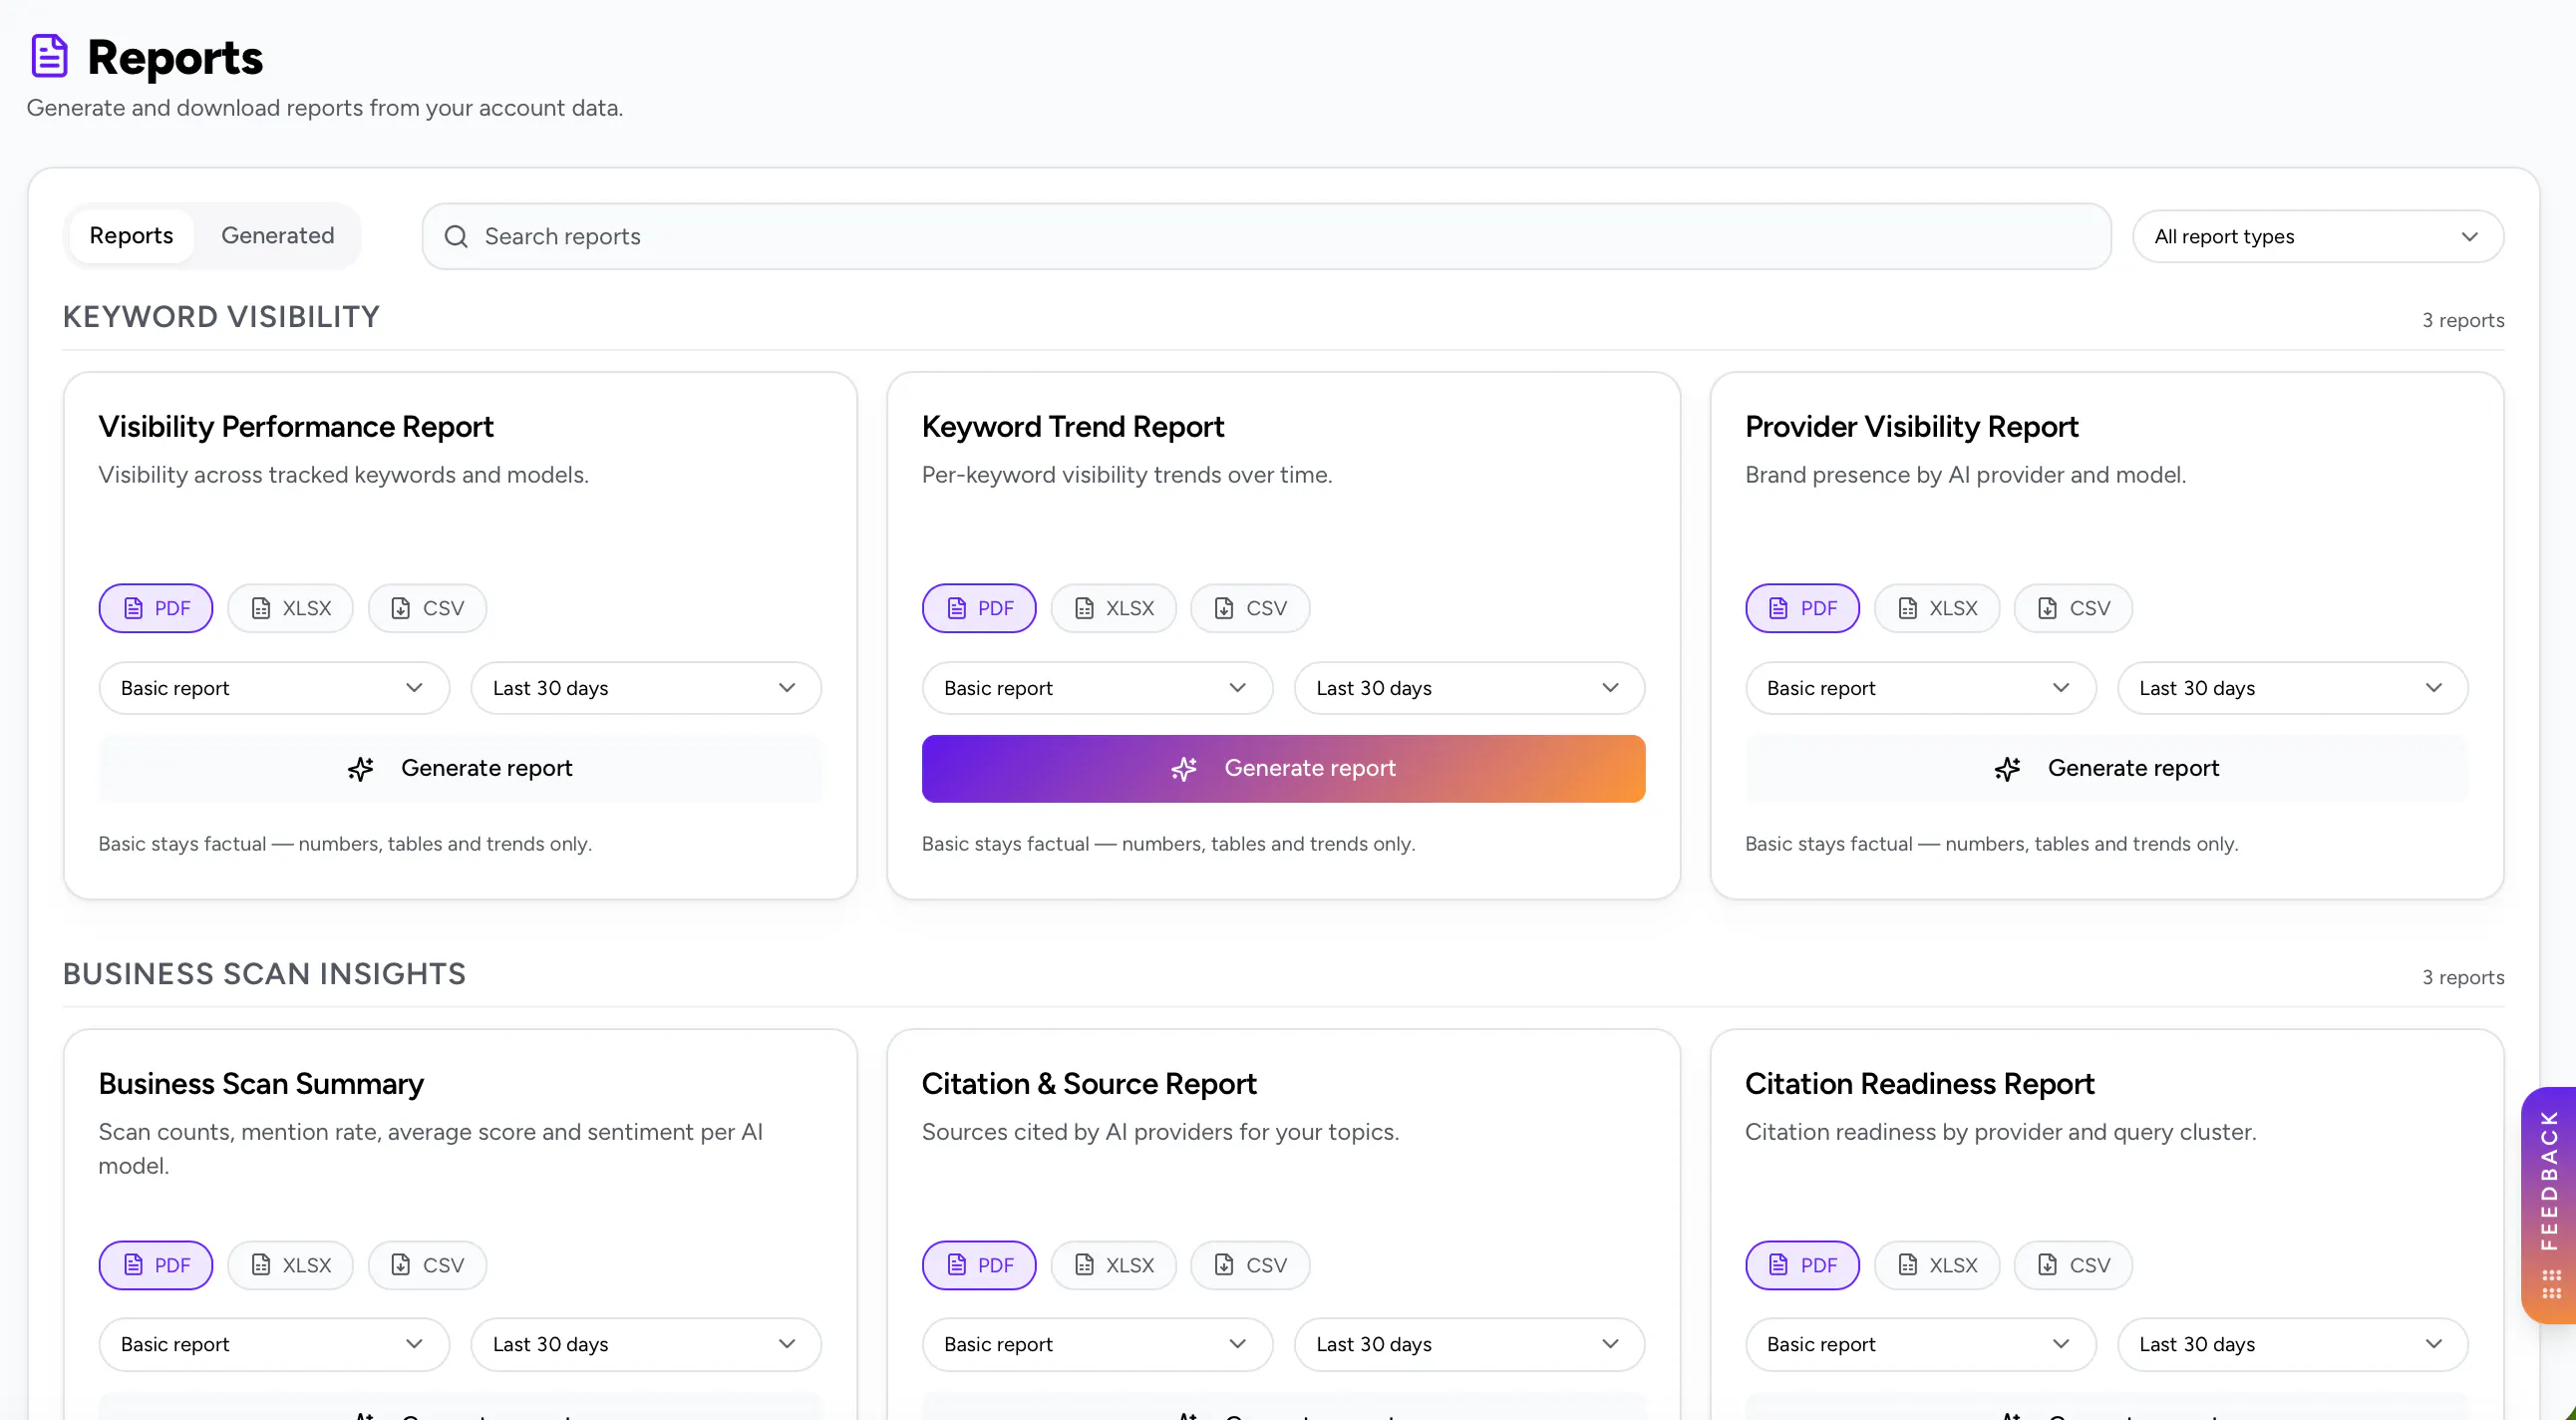This screenshot has height=1420, width=2576.
Task: Click the Business Scan Summary card title
Action: (x=261, y=1084)
